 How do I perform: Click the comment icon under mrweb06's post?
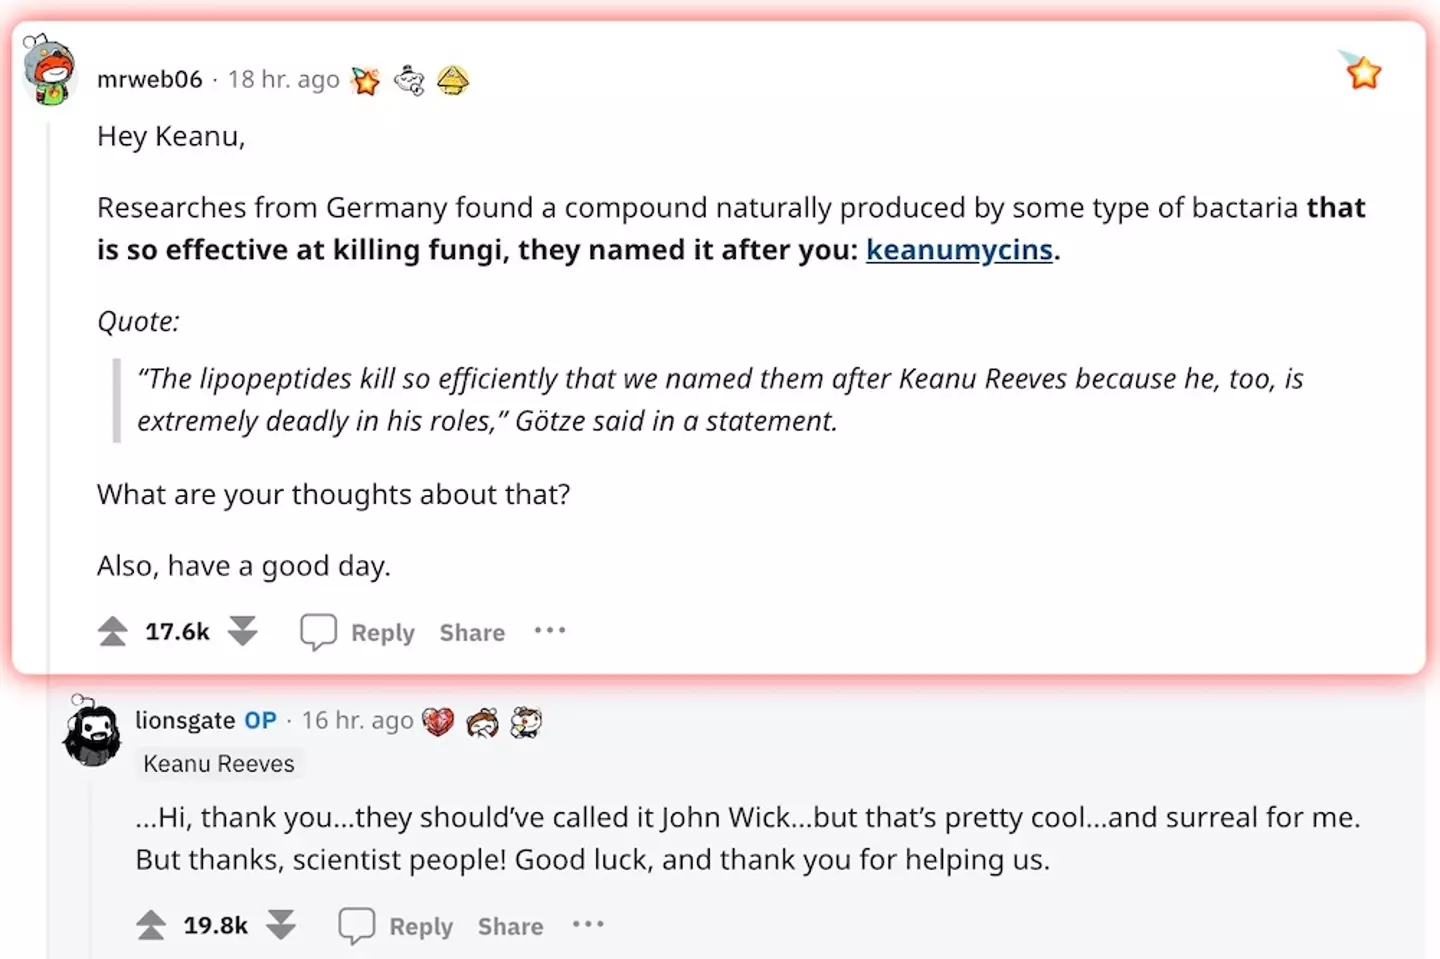pos(318,632)
